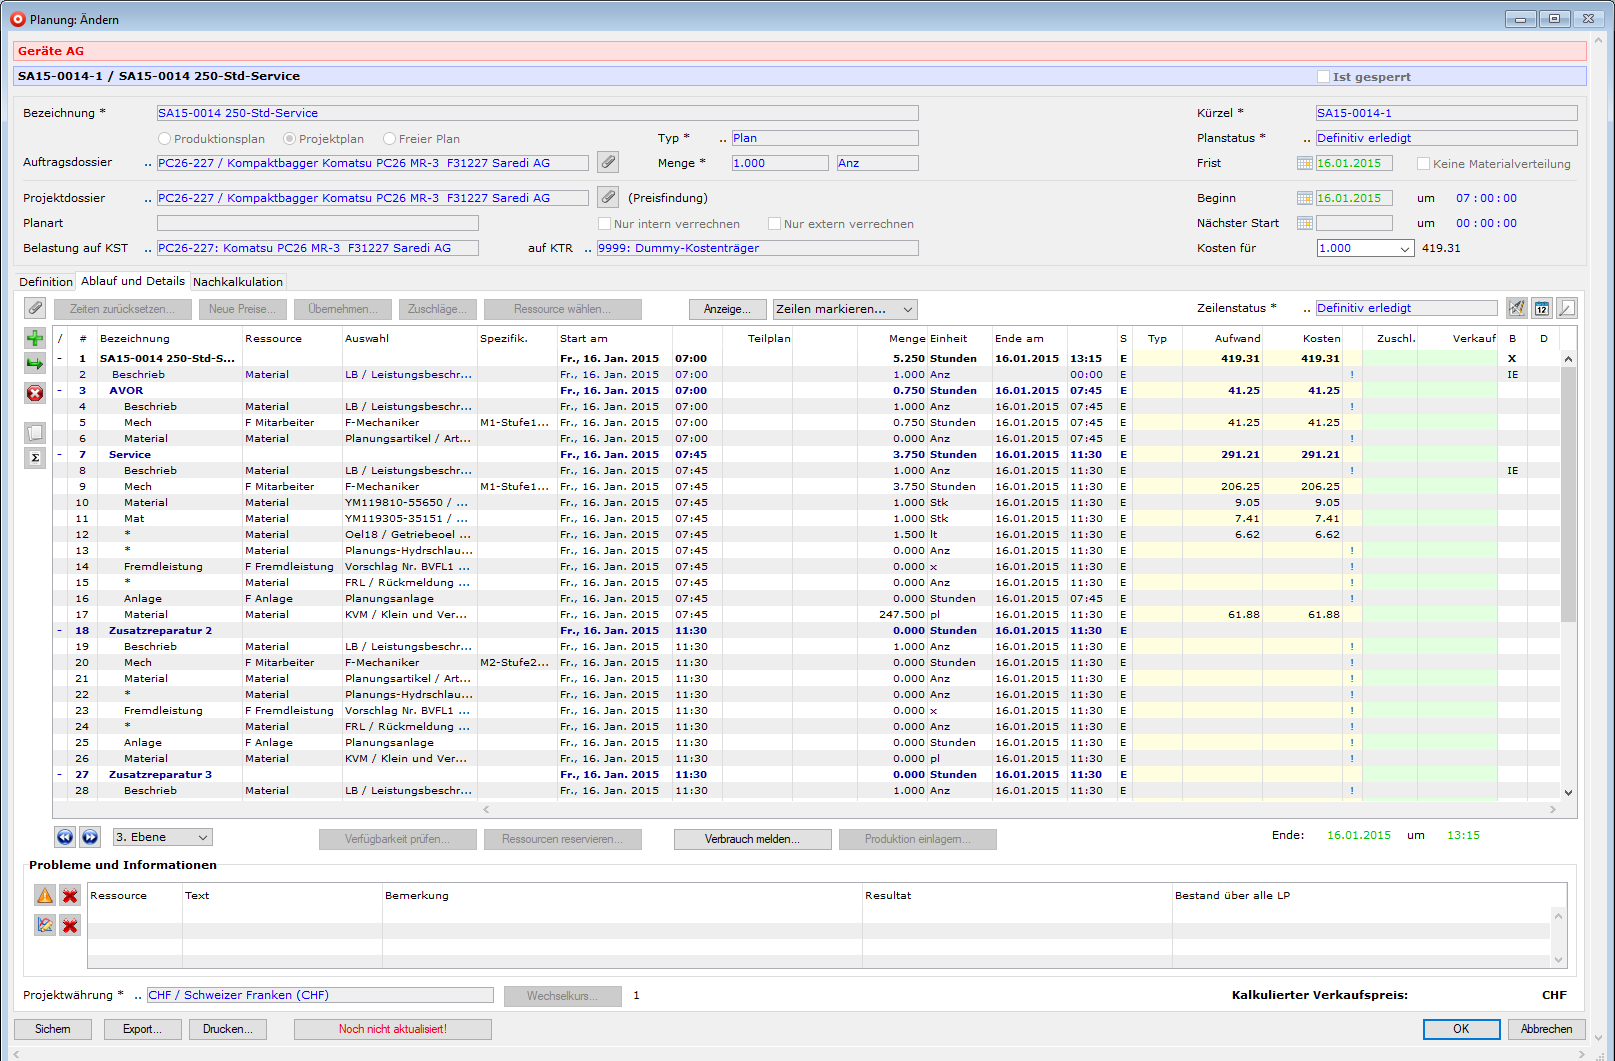
Task: Open the calendar icon next to Zeilenstatus
Action: pyautogui.click(x=1541, y=308)
